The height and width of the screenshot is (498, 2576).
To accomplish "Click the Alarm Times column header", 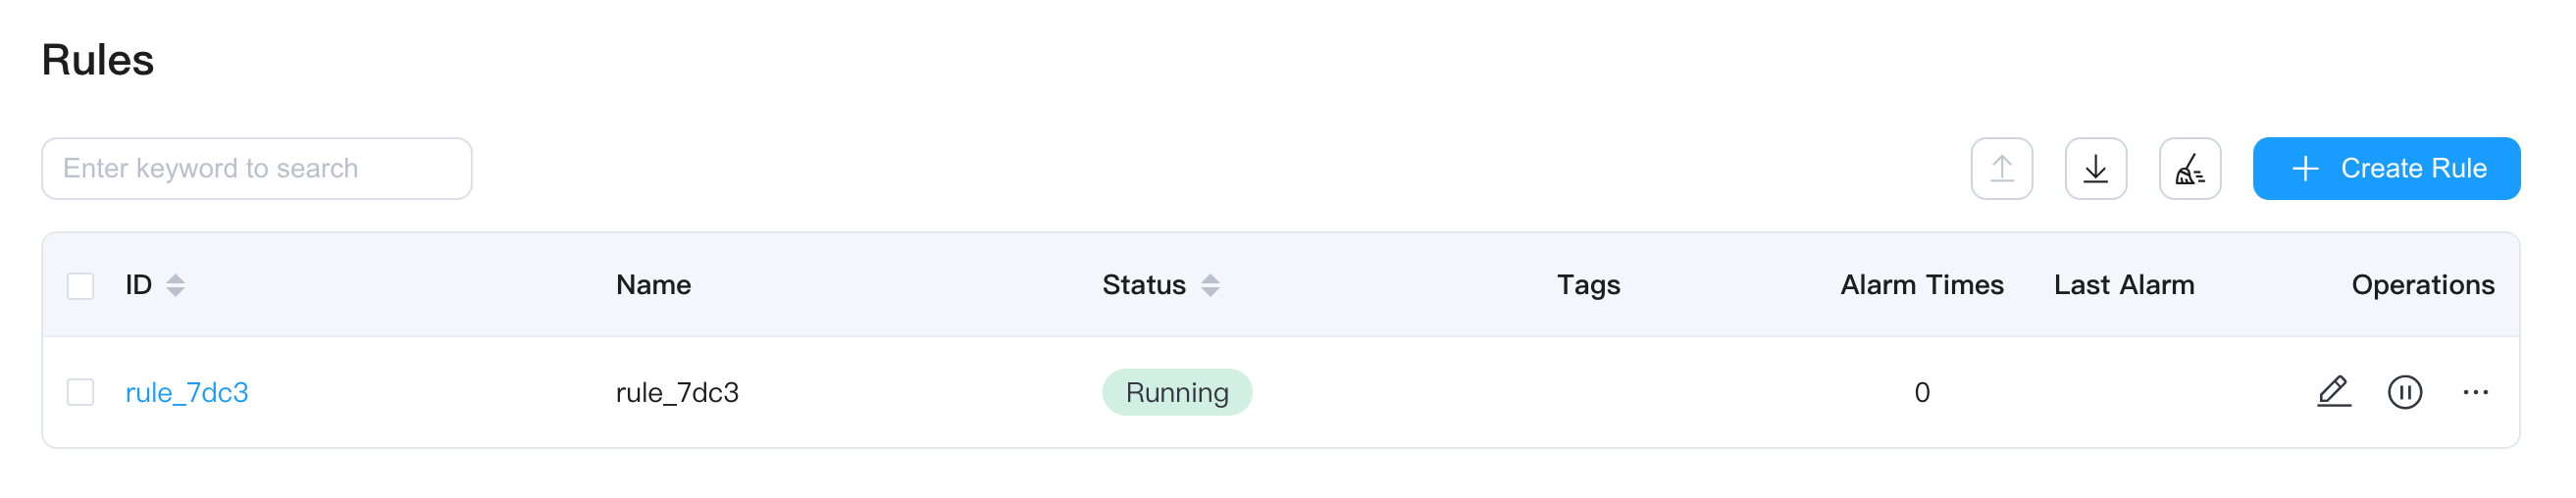I will point(1921,285).
